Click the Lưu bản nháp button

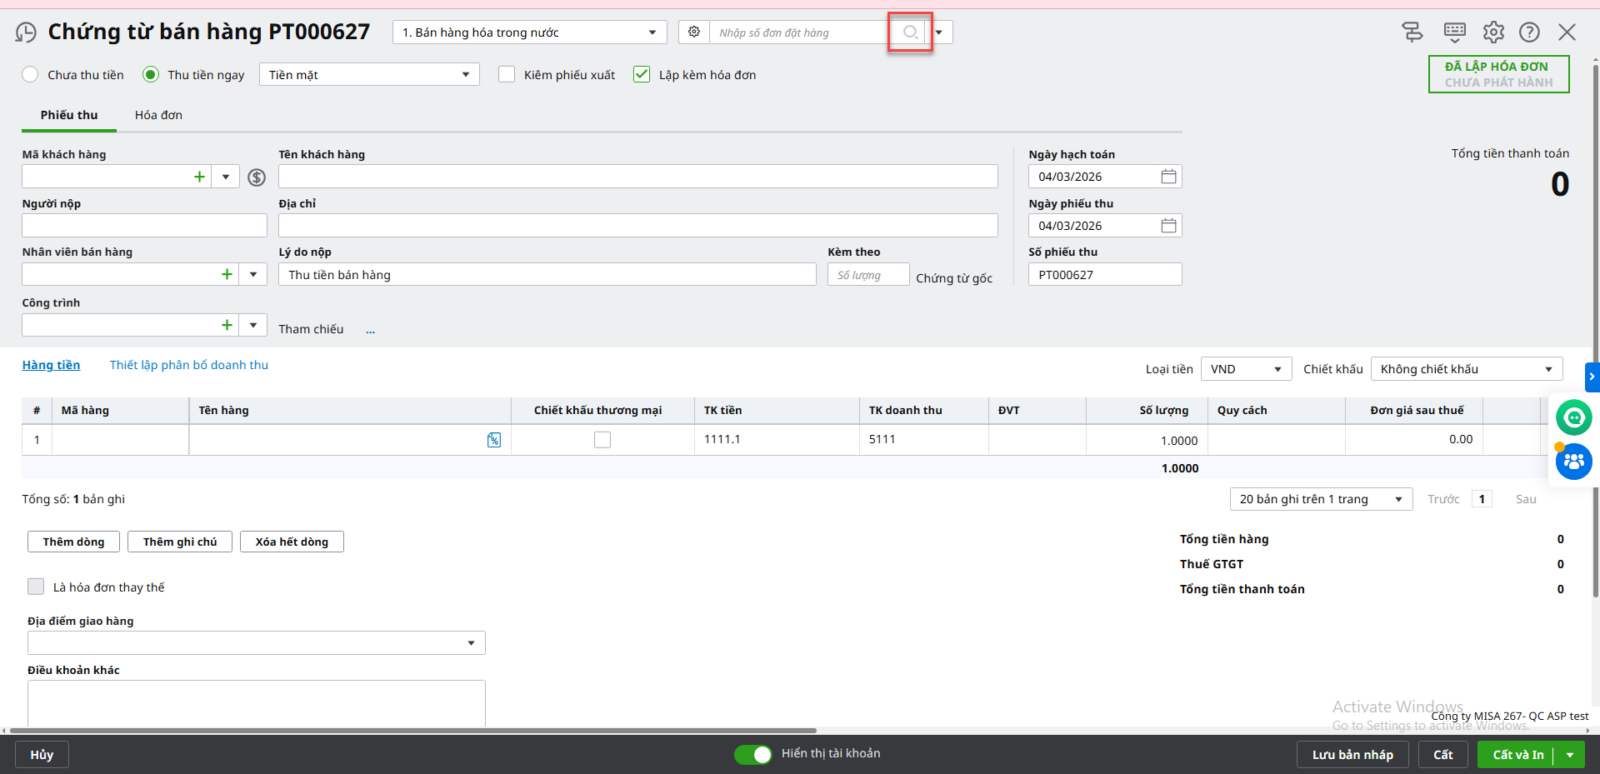pos(1352,755)
